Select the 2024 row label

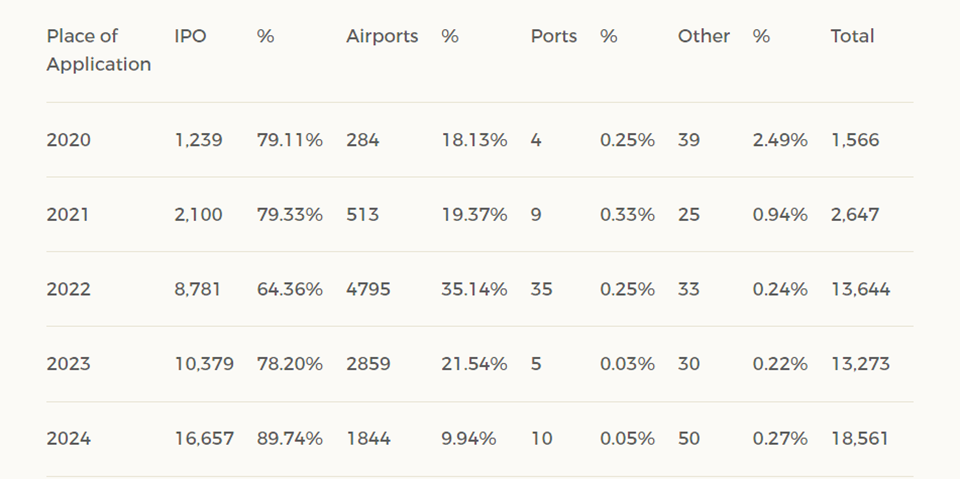[68, 439]
